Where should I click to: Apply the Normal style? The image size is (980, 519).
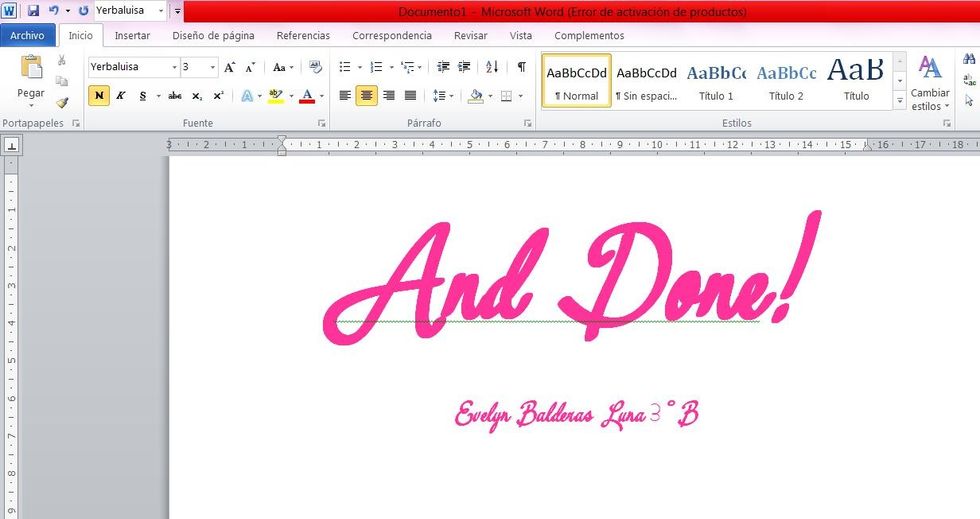point(576,81)
